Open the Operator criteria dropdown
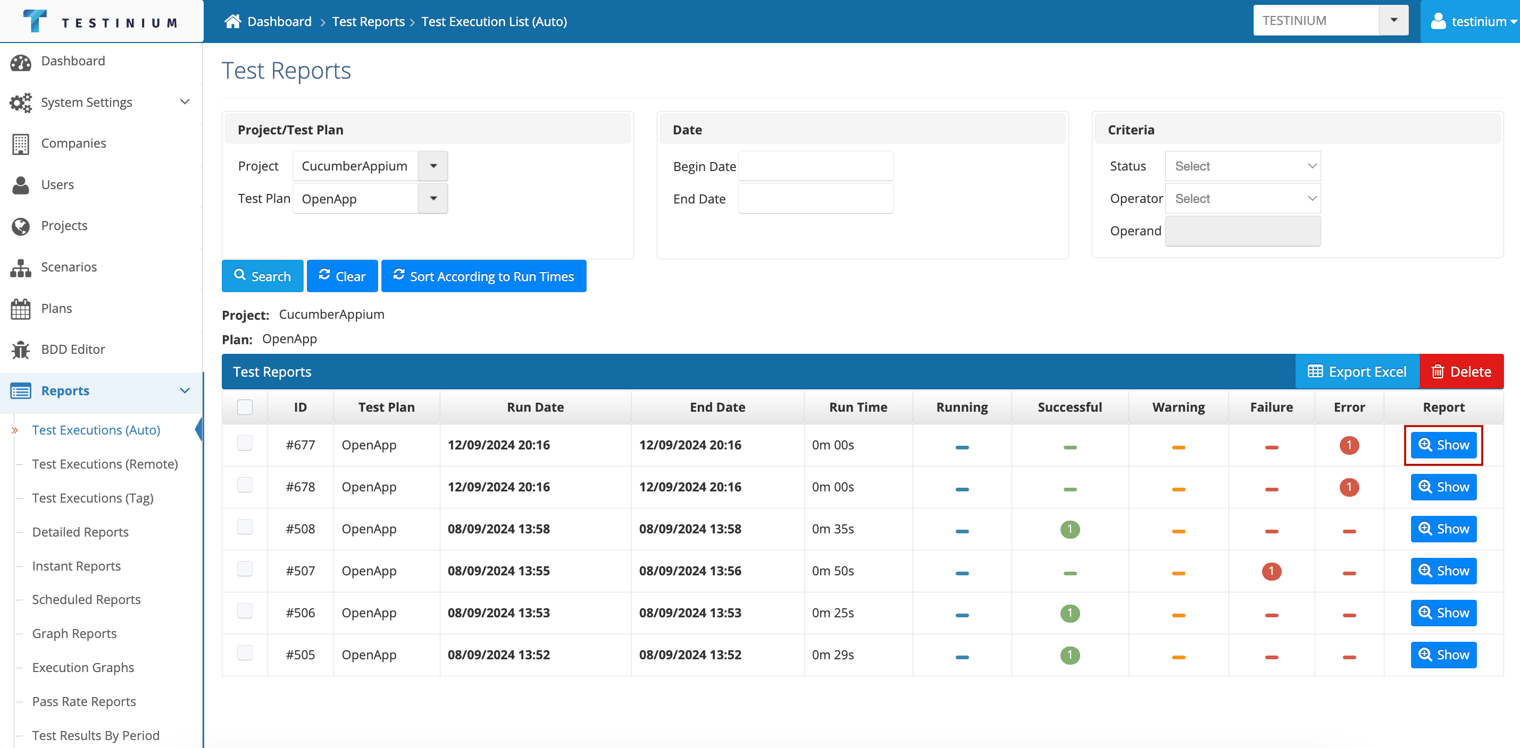The image size is (1520, 748). (x=1243, y=198)
